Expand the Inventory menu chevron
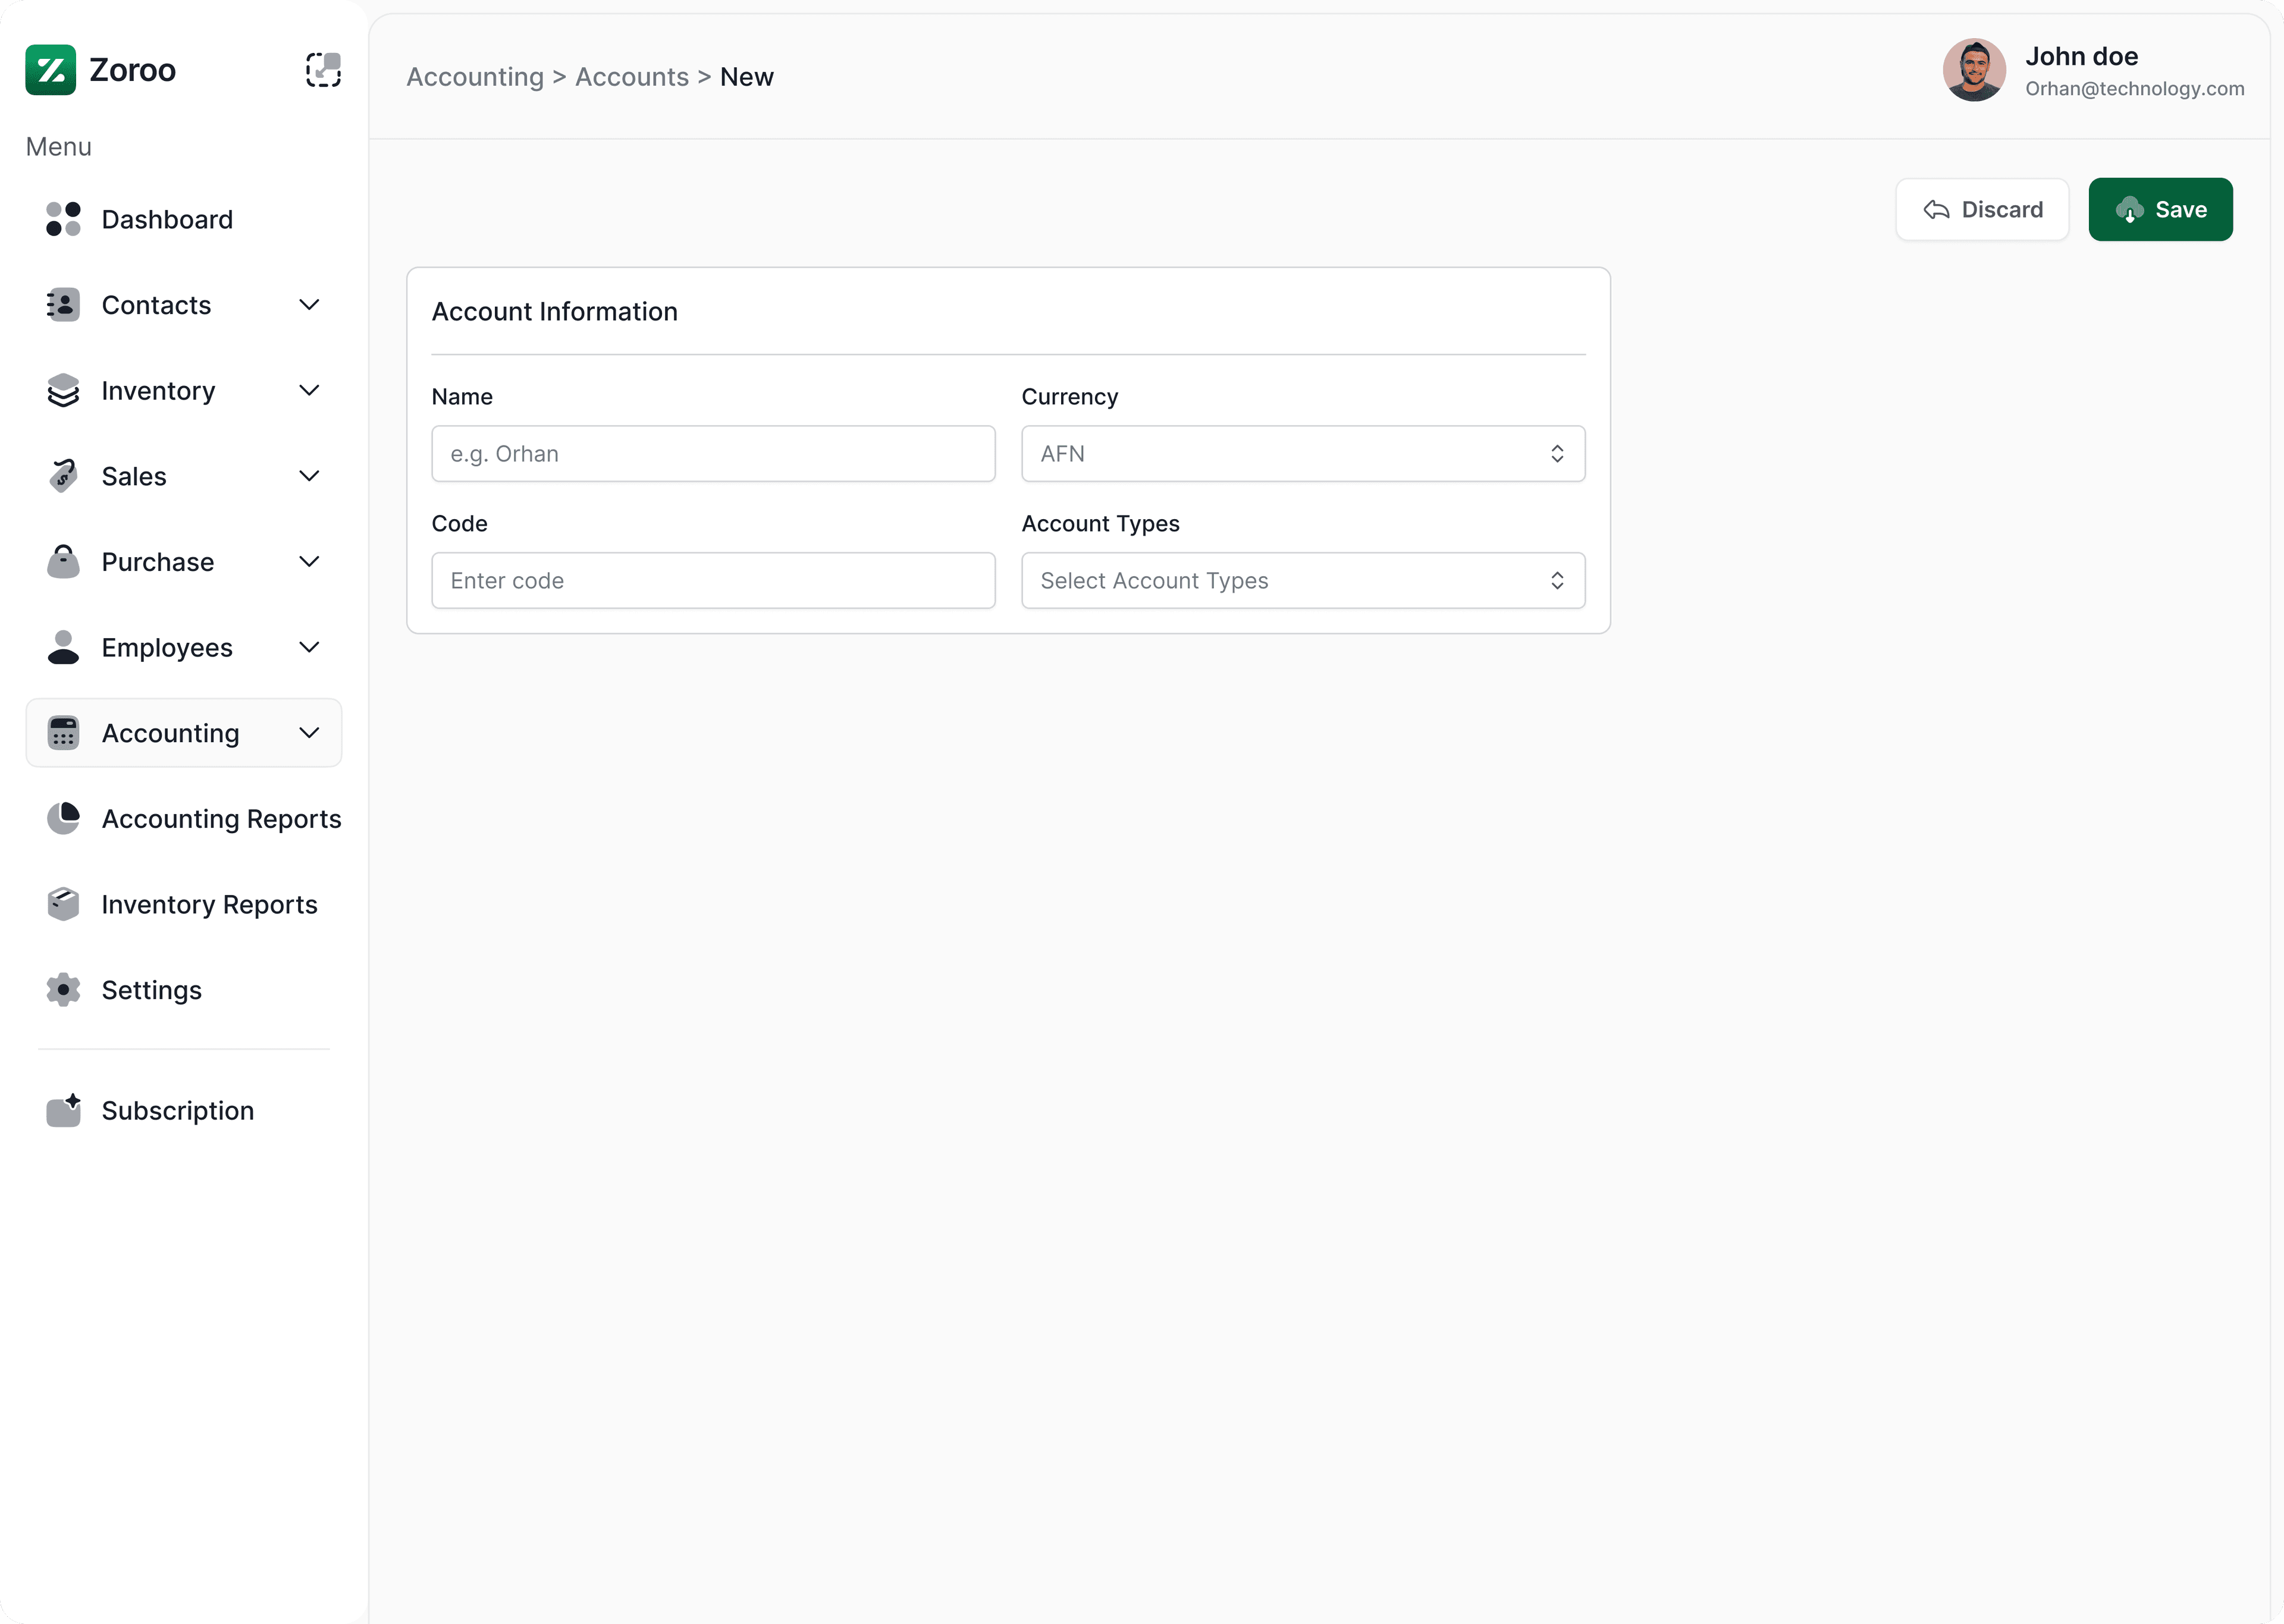This screenshot has width=2284, height=1624. pos(309,390)
